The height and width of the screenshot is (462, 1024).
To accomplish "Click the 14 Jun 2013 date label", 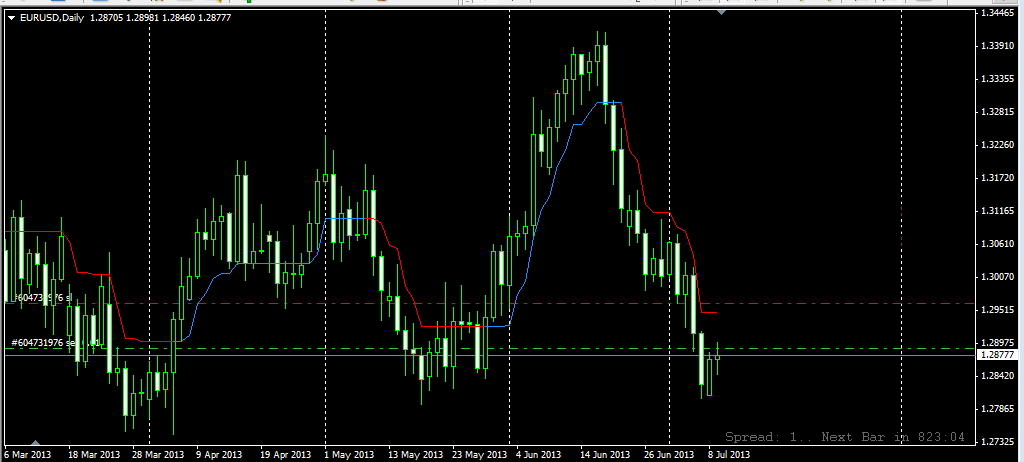I will [605, 454].
